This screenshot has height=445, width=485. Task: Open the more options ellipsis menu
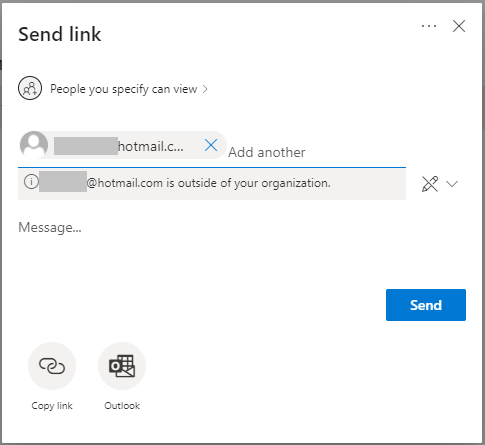point(429,26)
